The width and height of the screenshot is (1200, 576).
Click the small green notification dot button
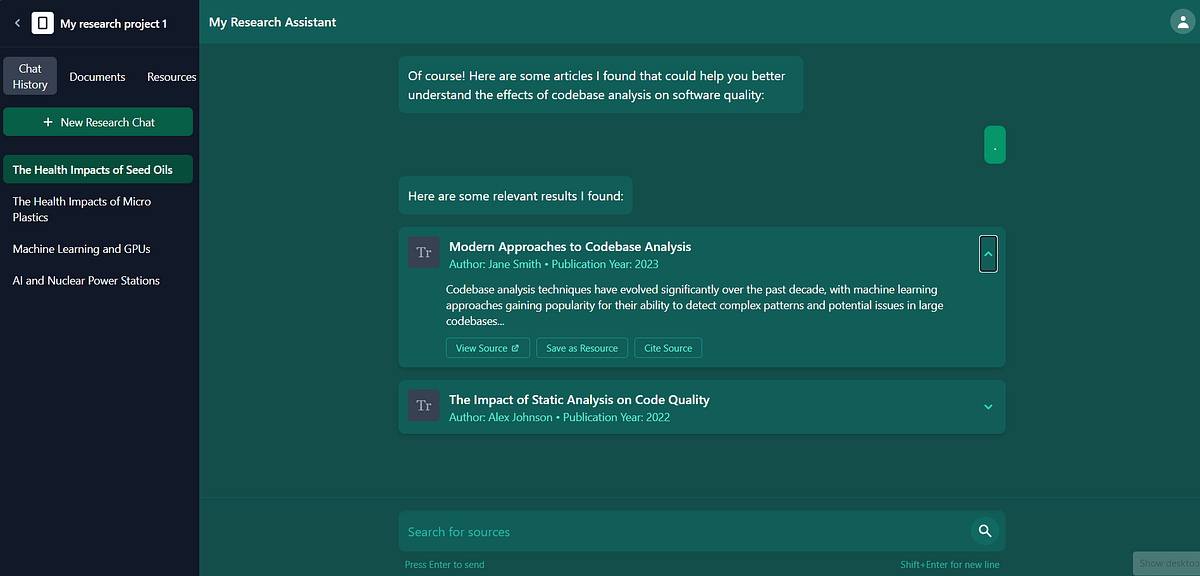pos(994,144)
